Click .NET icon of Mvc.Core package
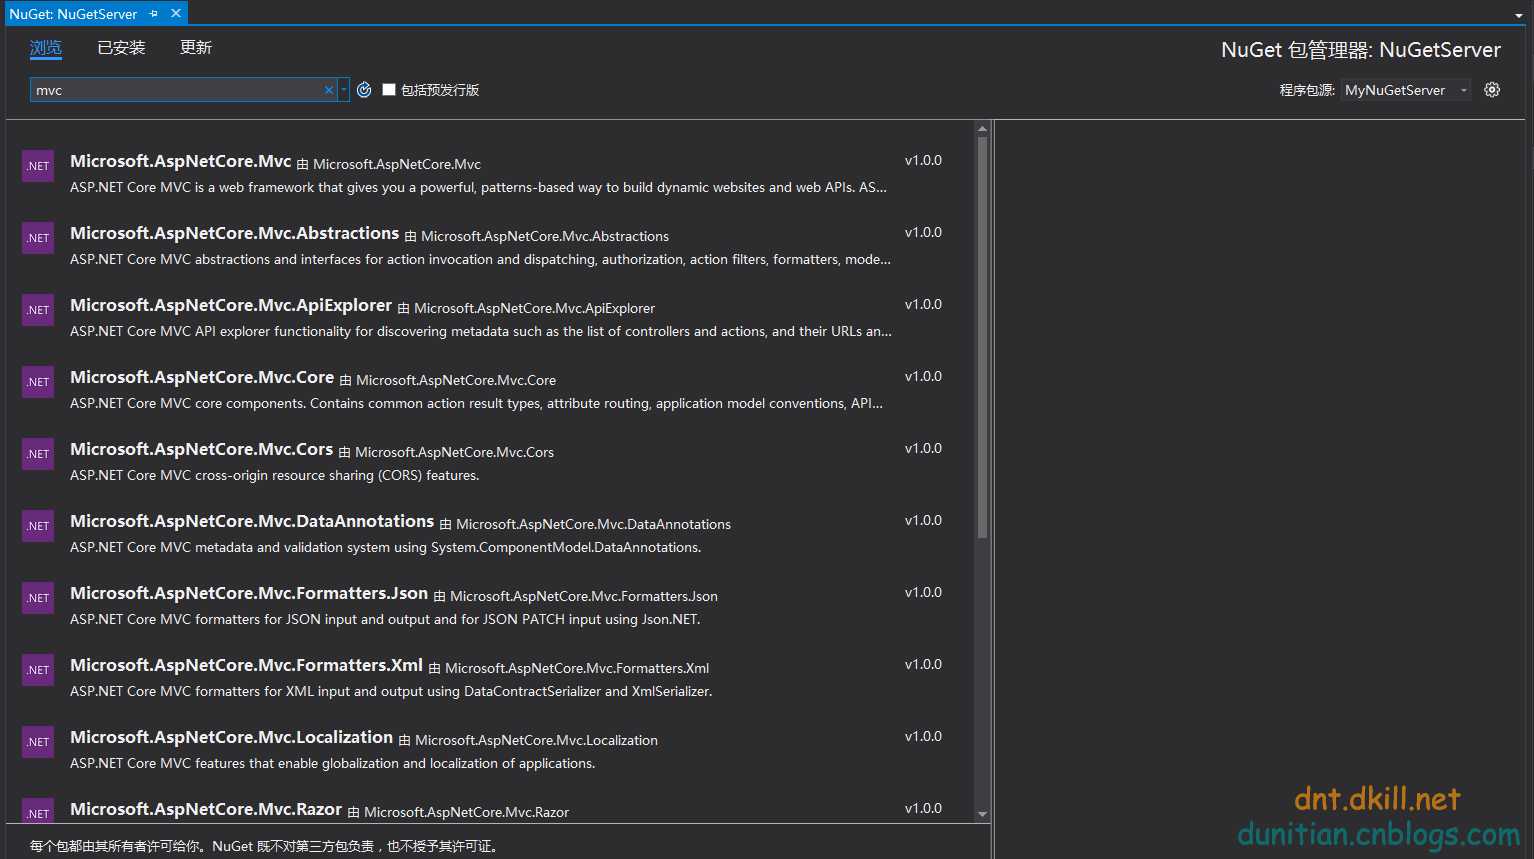1534x859 pixels. pos(38,382)
